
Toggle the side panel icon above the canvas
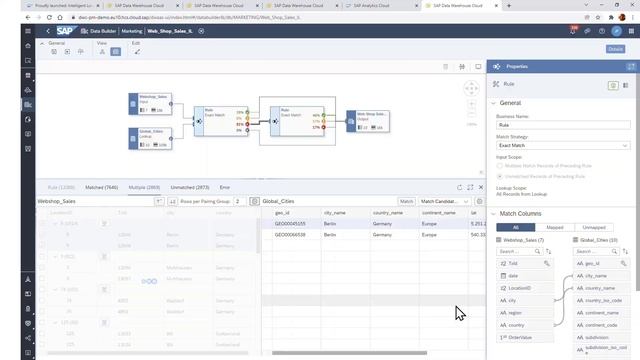pyautogui.click(x=478, y=67)
